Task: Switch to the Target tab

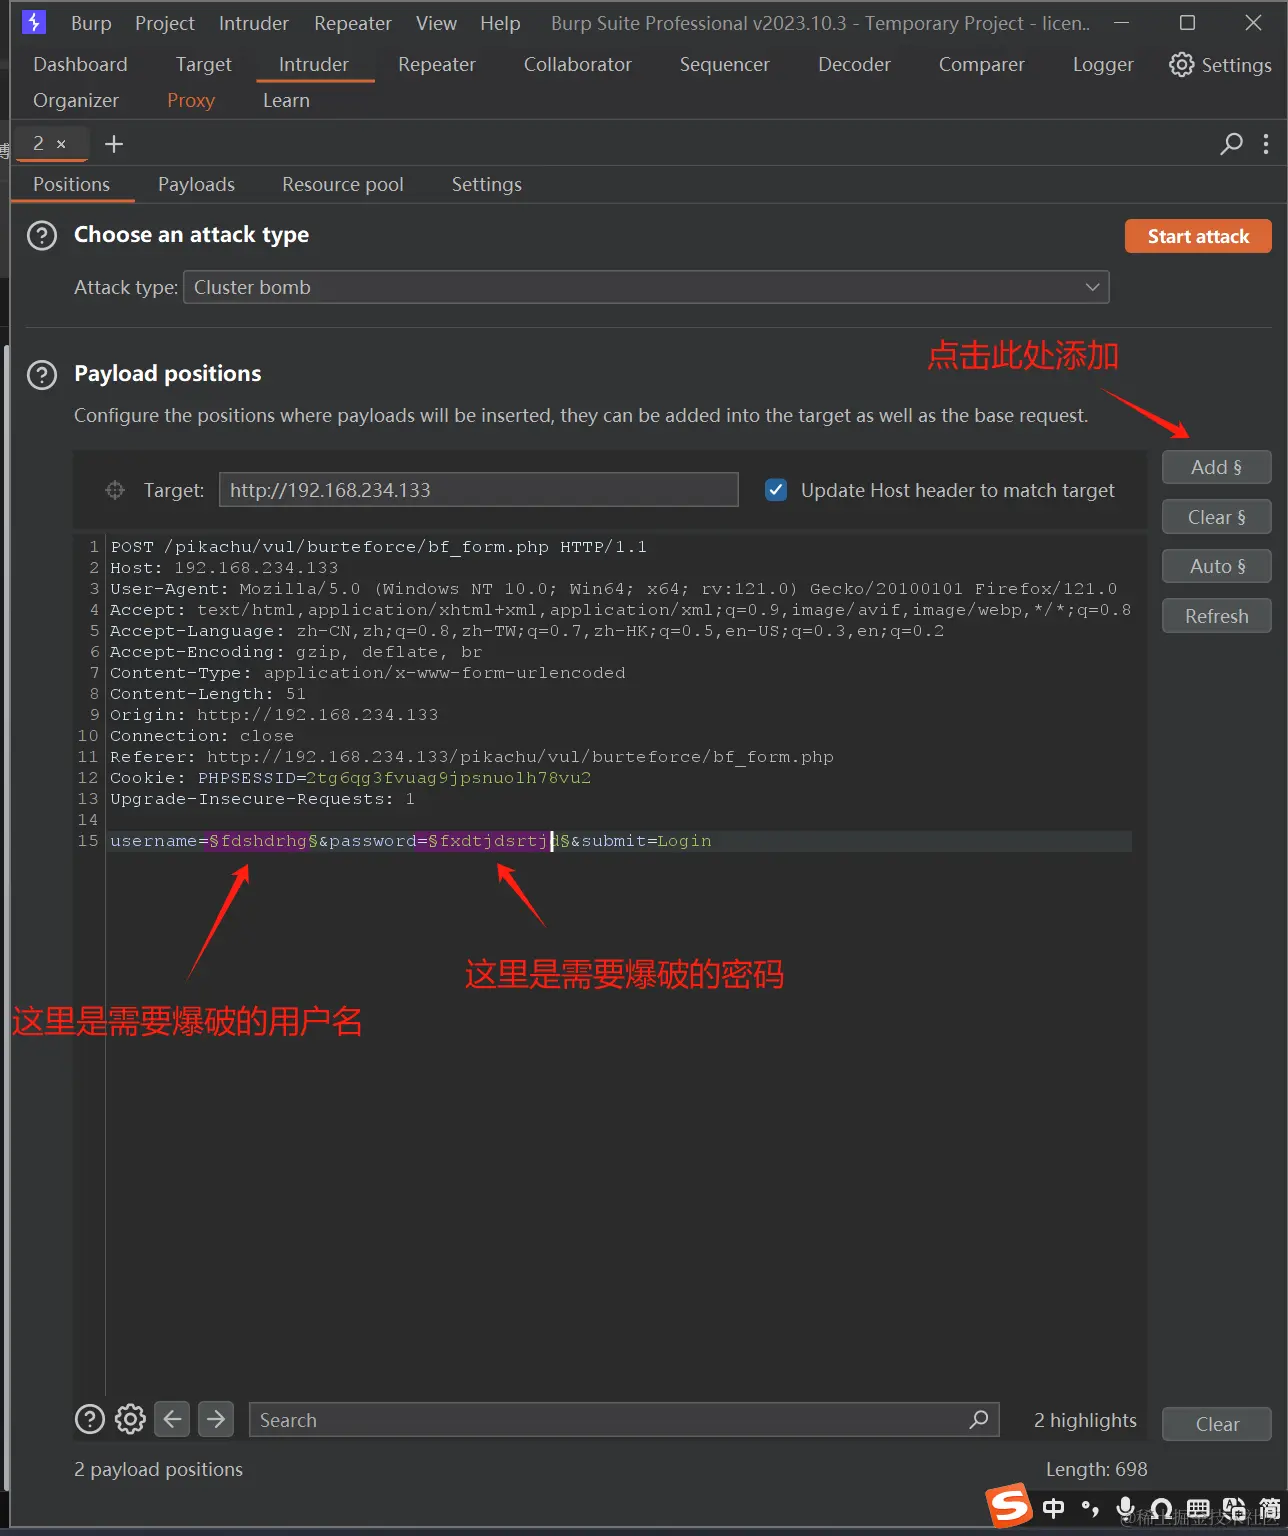Action: 204,65
